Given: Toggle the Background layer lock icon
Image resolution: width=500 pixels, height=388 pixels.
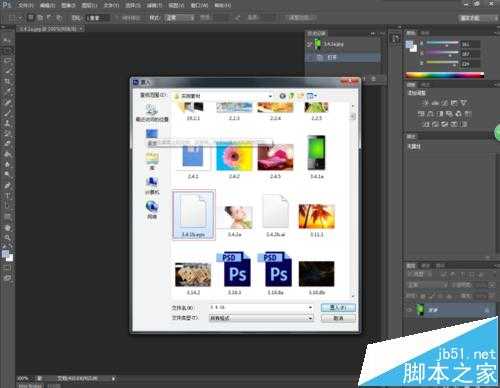Looking at the screenshot, I should point(486,310).
